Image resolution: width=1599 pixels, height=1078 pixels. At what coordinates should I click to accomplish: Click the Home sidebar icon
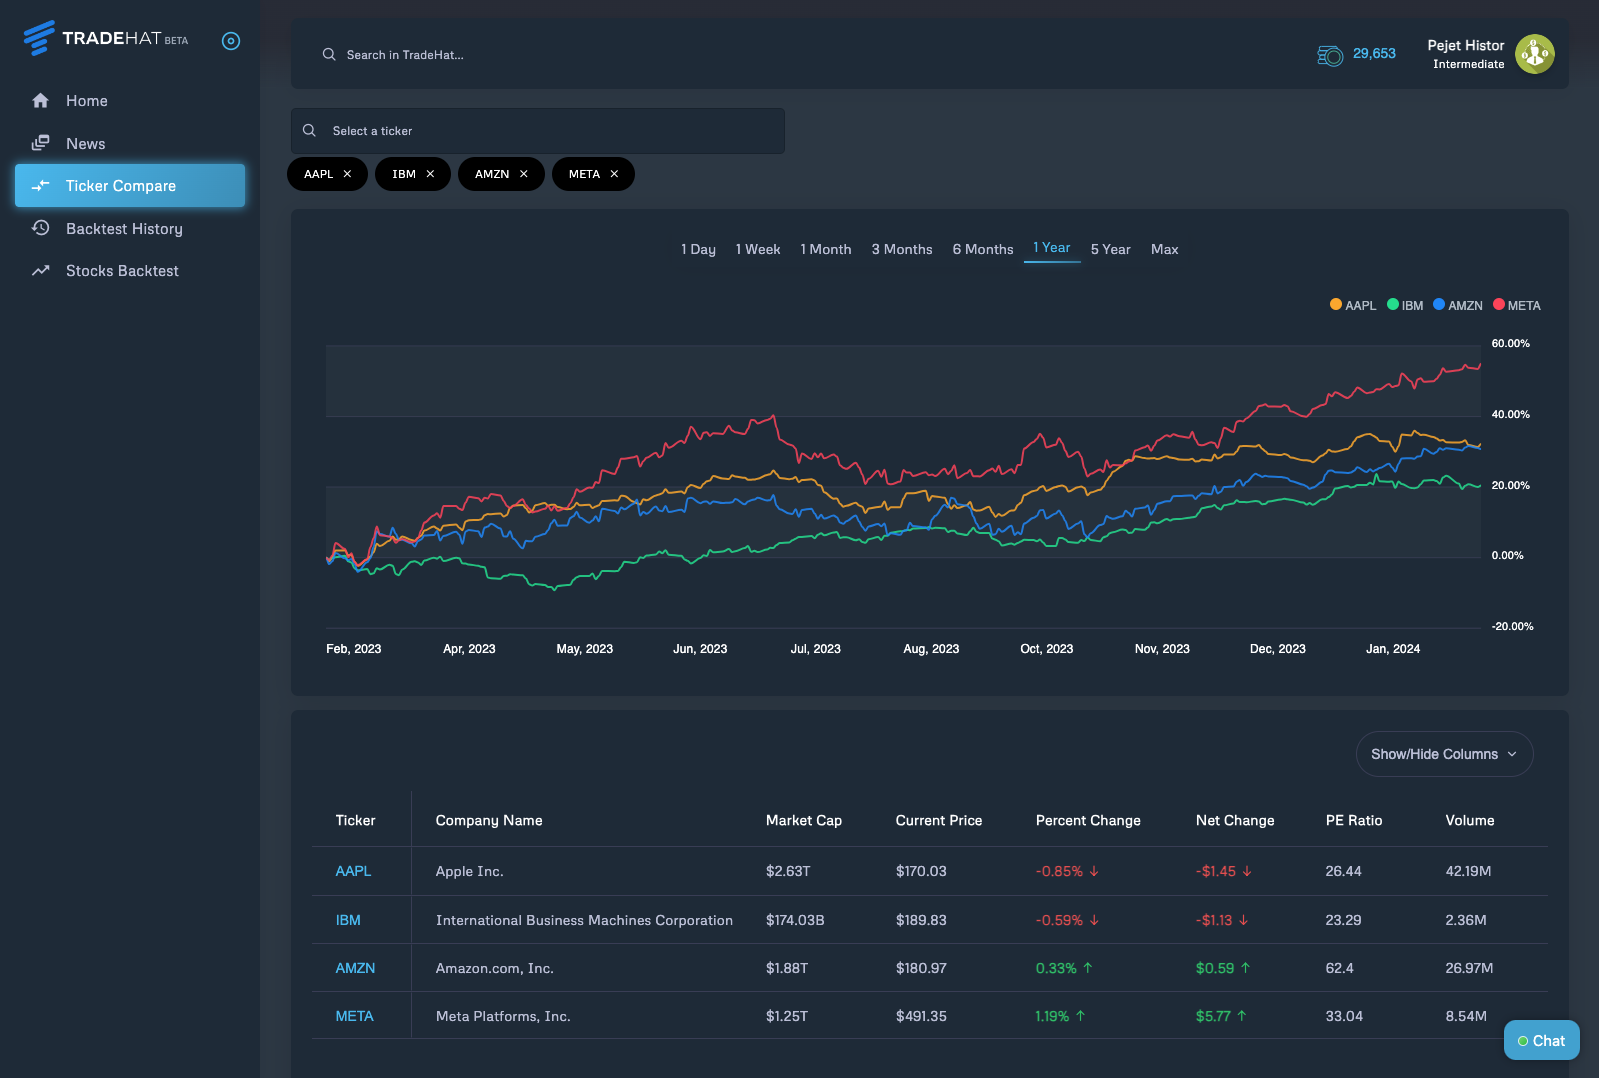click(40, 101)
